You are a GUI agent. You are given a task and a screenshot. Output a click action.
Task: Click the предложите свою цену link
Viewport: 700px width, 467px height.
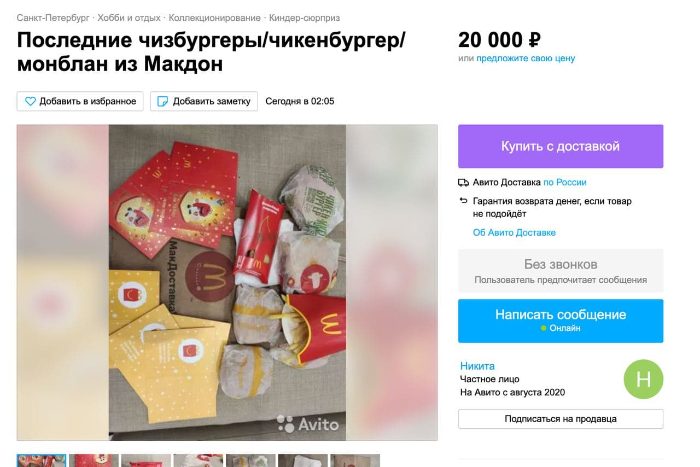point(525,58)
